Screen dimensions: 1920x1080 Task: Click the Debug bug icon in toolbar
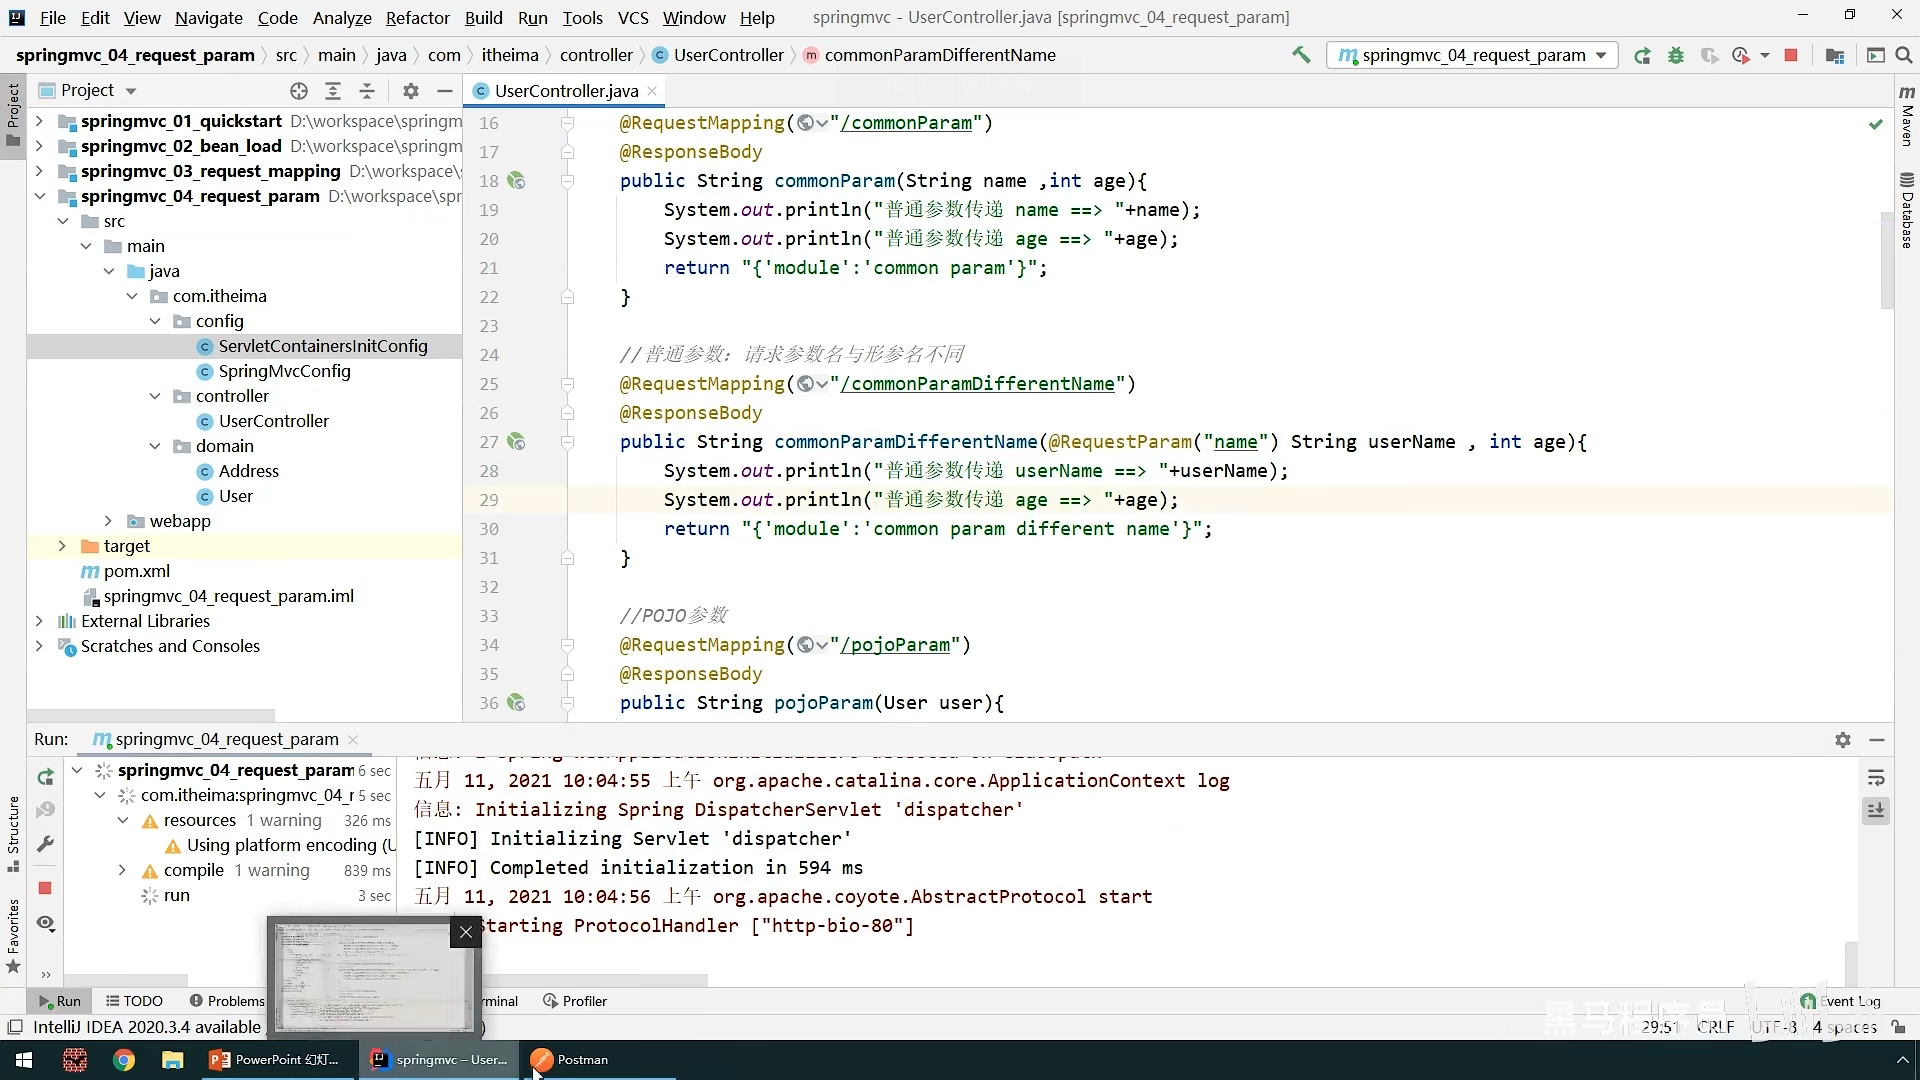click(x=1676, y=55)
